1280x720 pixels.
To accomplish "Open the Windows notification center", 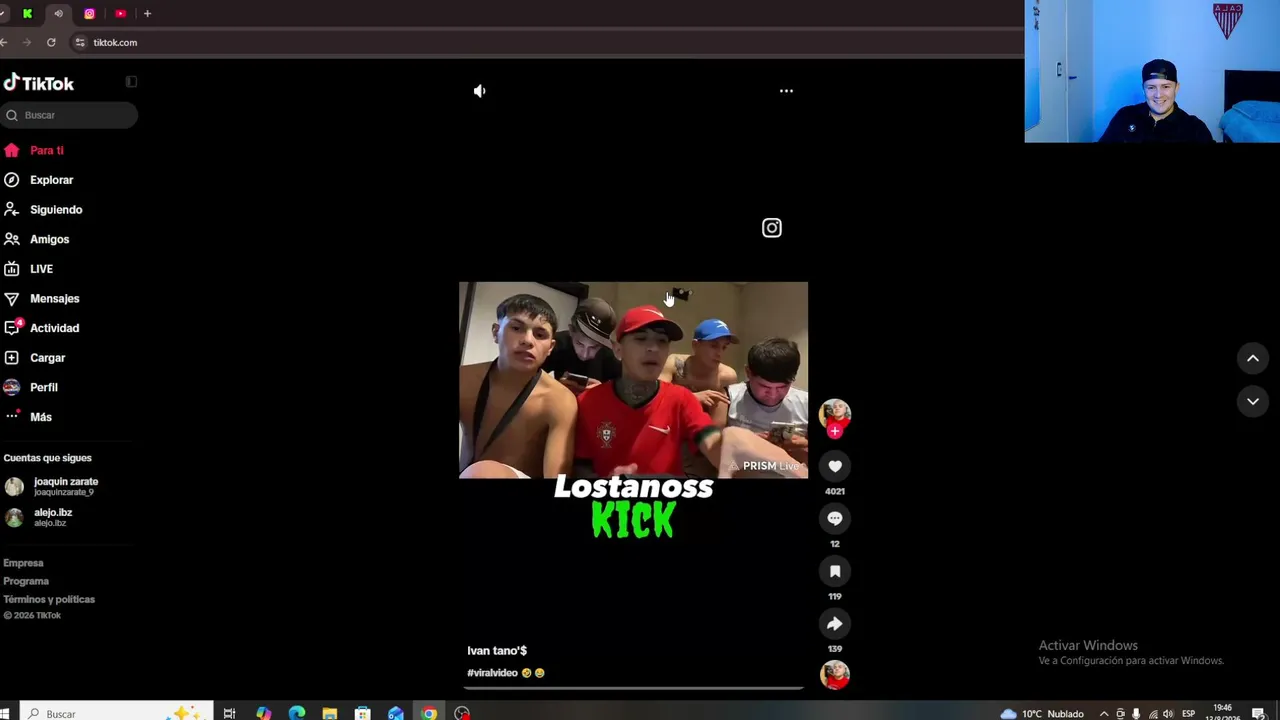I will 1258,714.
